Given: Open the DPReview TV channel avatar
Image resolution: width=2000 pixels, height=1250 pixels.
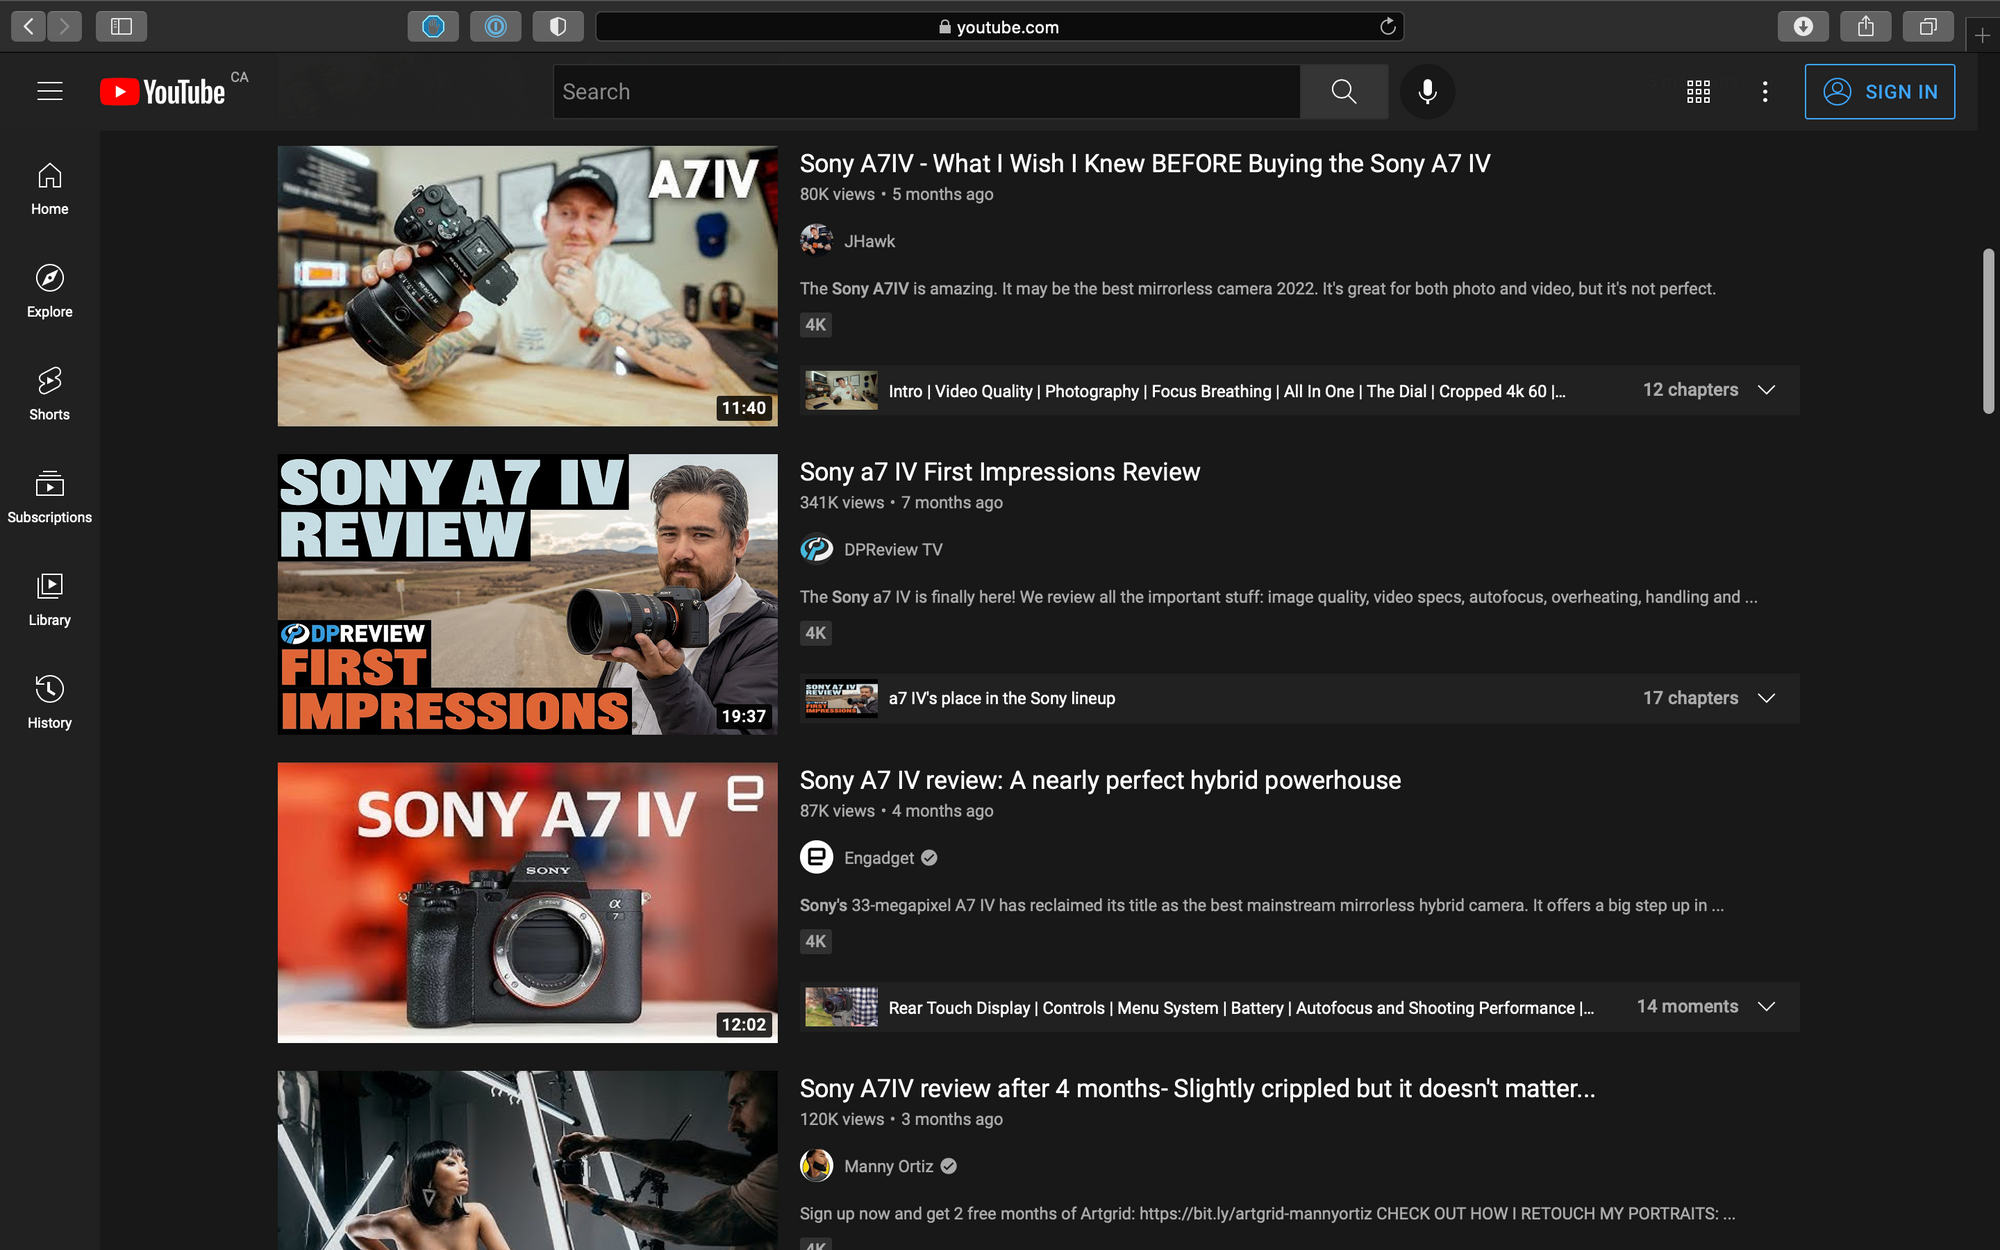Looking at the screenshot, I should [x=817, y=549].
